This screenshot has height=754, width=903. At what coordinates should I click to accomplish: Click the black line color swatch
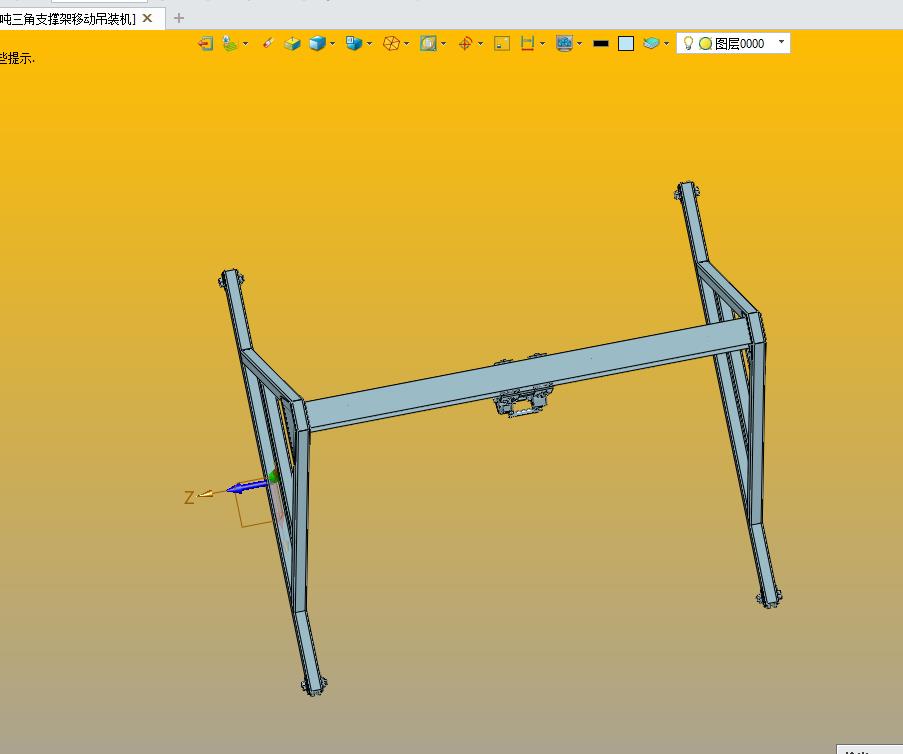(x=601, y=44)
